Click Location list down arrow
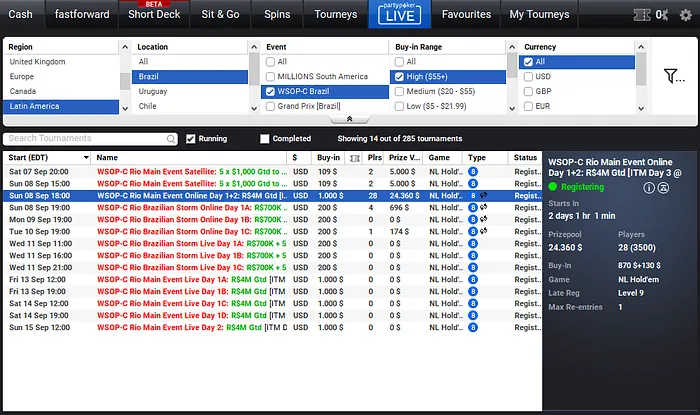700x415 pixels. click(x=254, y=108)
